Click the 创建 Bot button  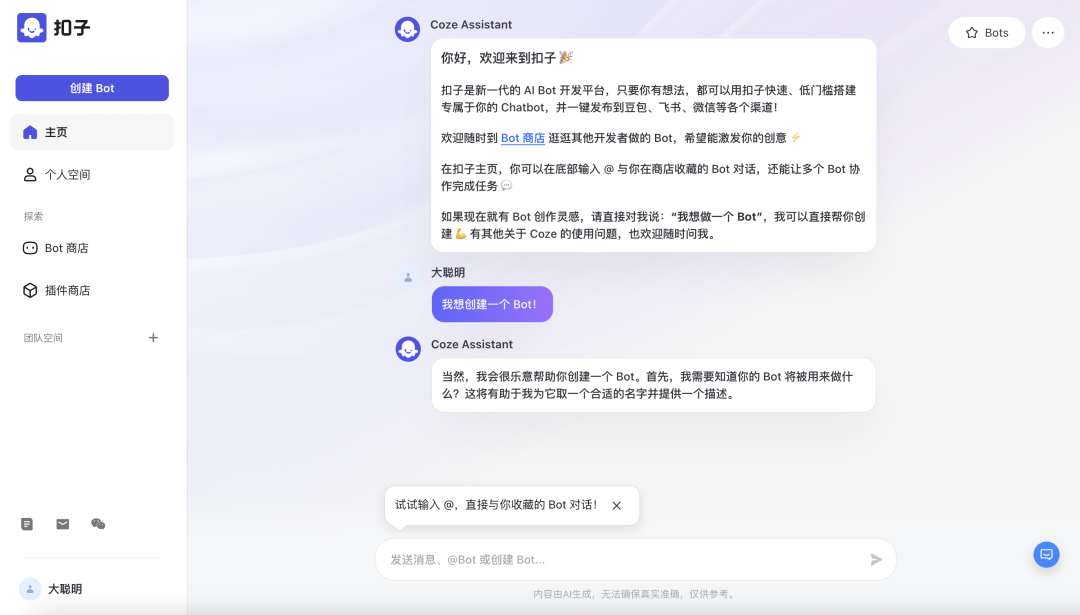point(92,88)
